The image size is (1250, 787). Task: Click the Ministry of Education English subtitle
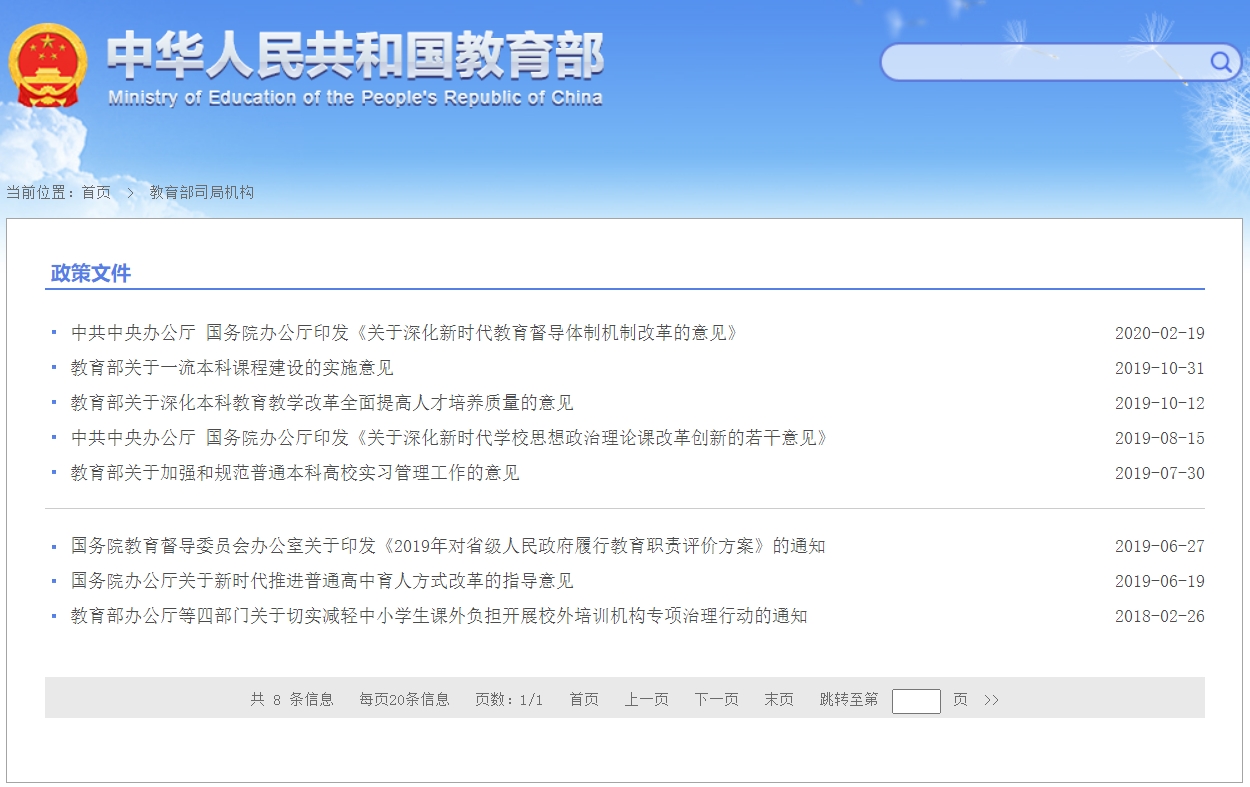tap(355, 98)
